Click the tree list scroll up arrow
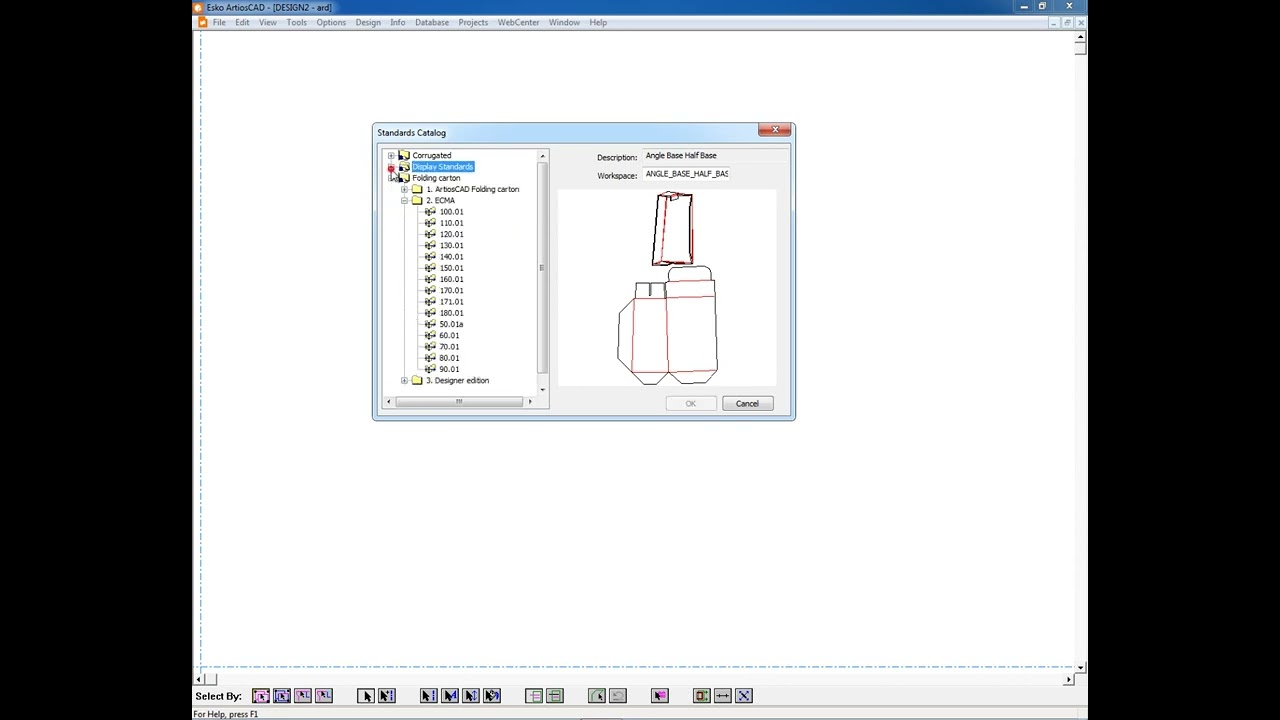 (543, 156)
